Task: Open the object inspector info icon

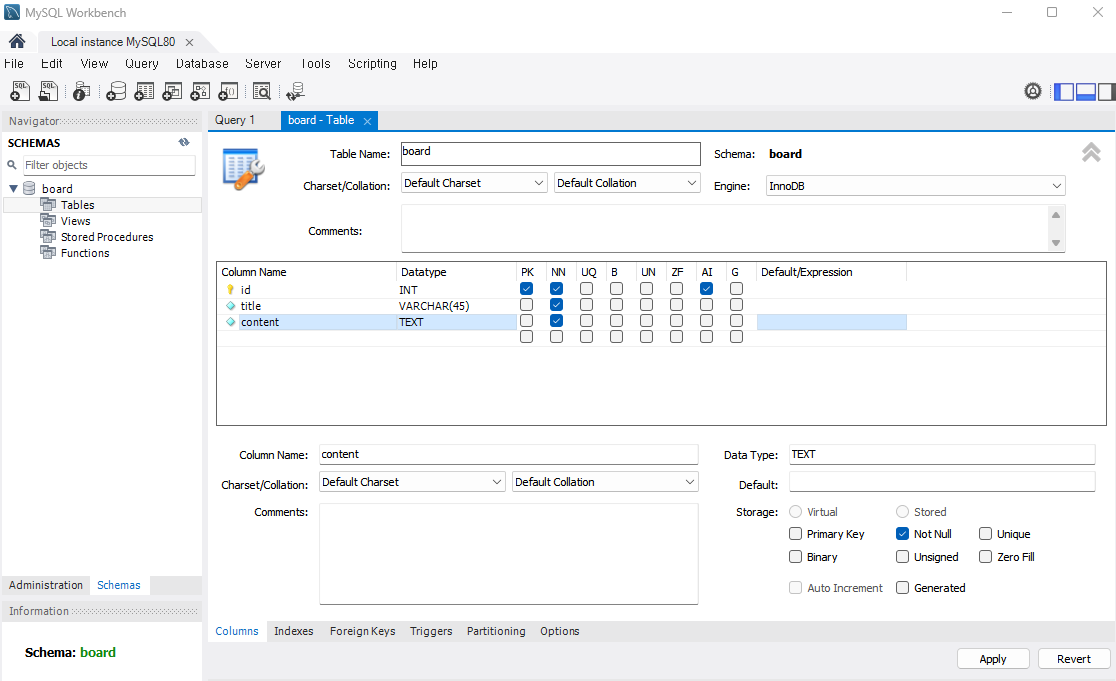Action: (x=81, y=91)
